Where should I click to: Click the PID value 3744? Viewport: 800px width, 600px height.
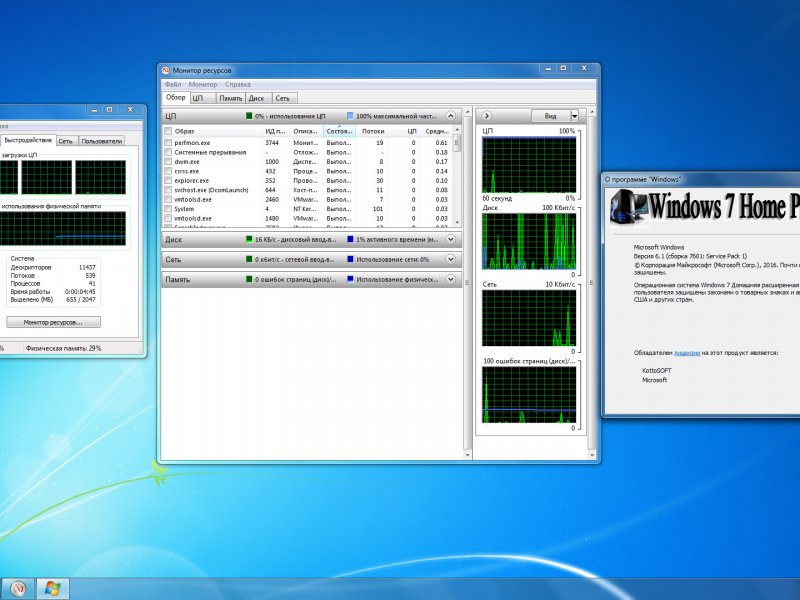272,143
